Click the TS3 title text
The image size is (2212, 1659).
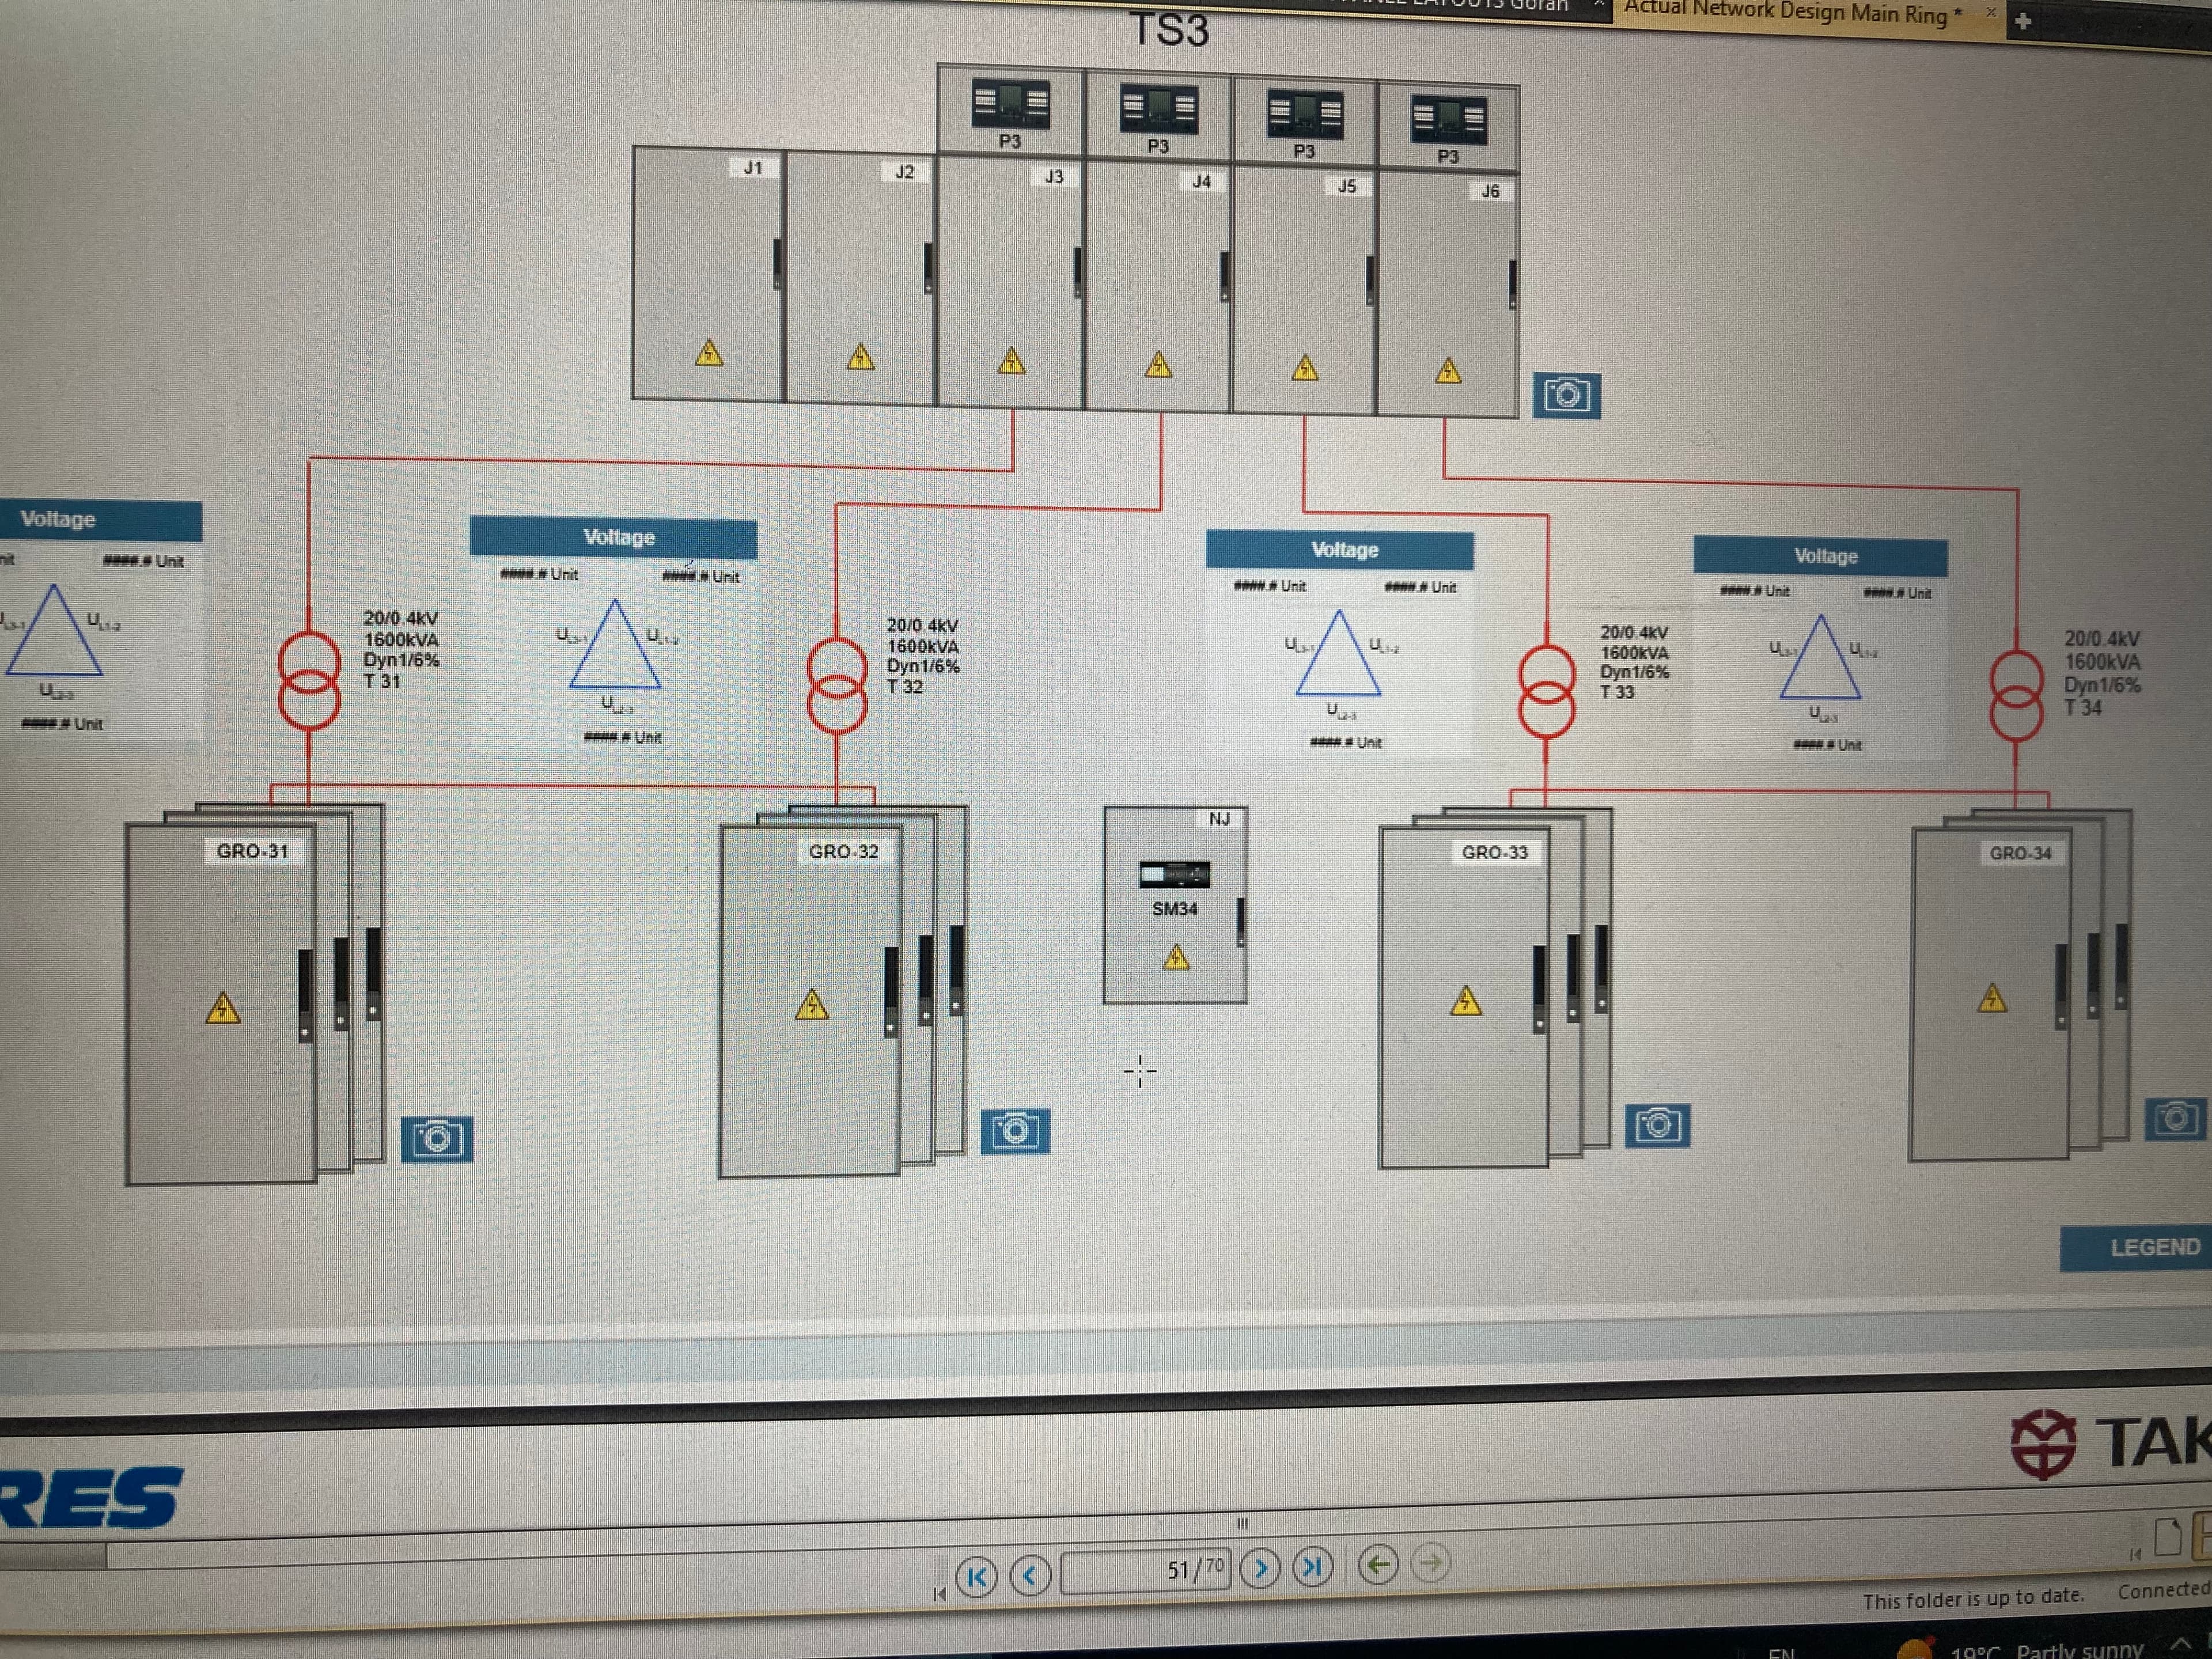click(x=1169, y=30)
